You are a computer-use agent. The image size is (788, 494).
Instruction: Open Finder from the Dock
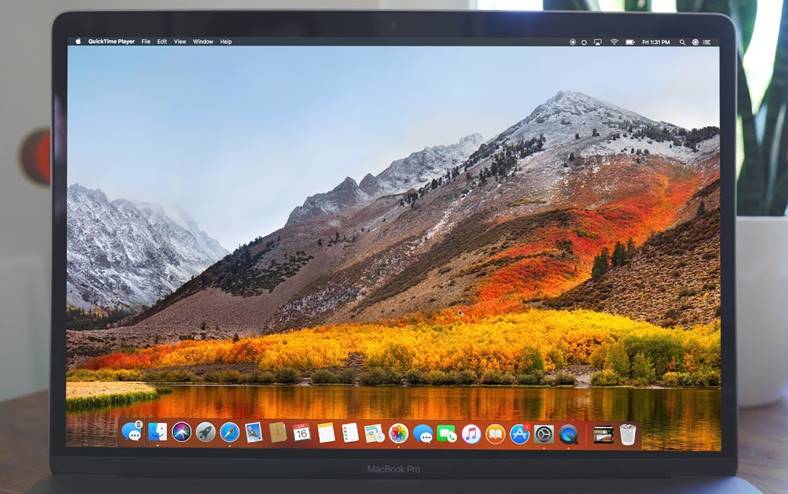click(157, 432)
